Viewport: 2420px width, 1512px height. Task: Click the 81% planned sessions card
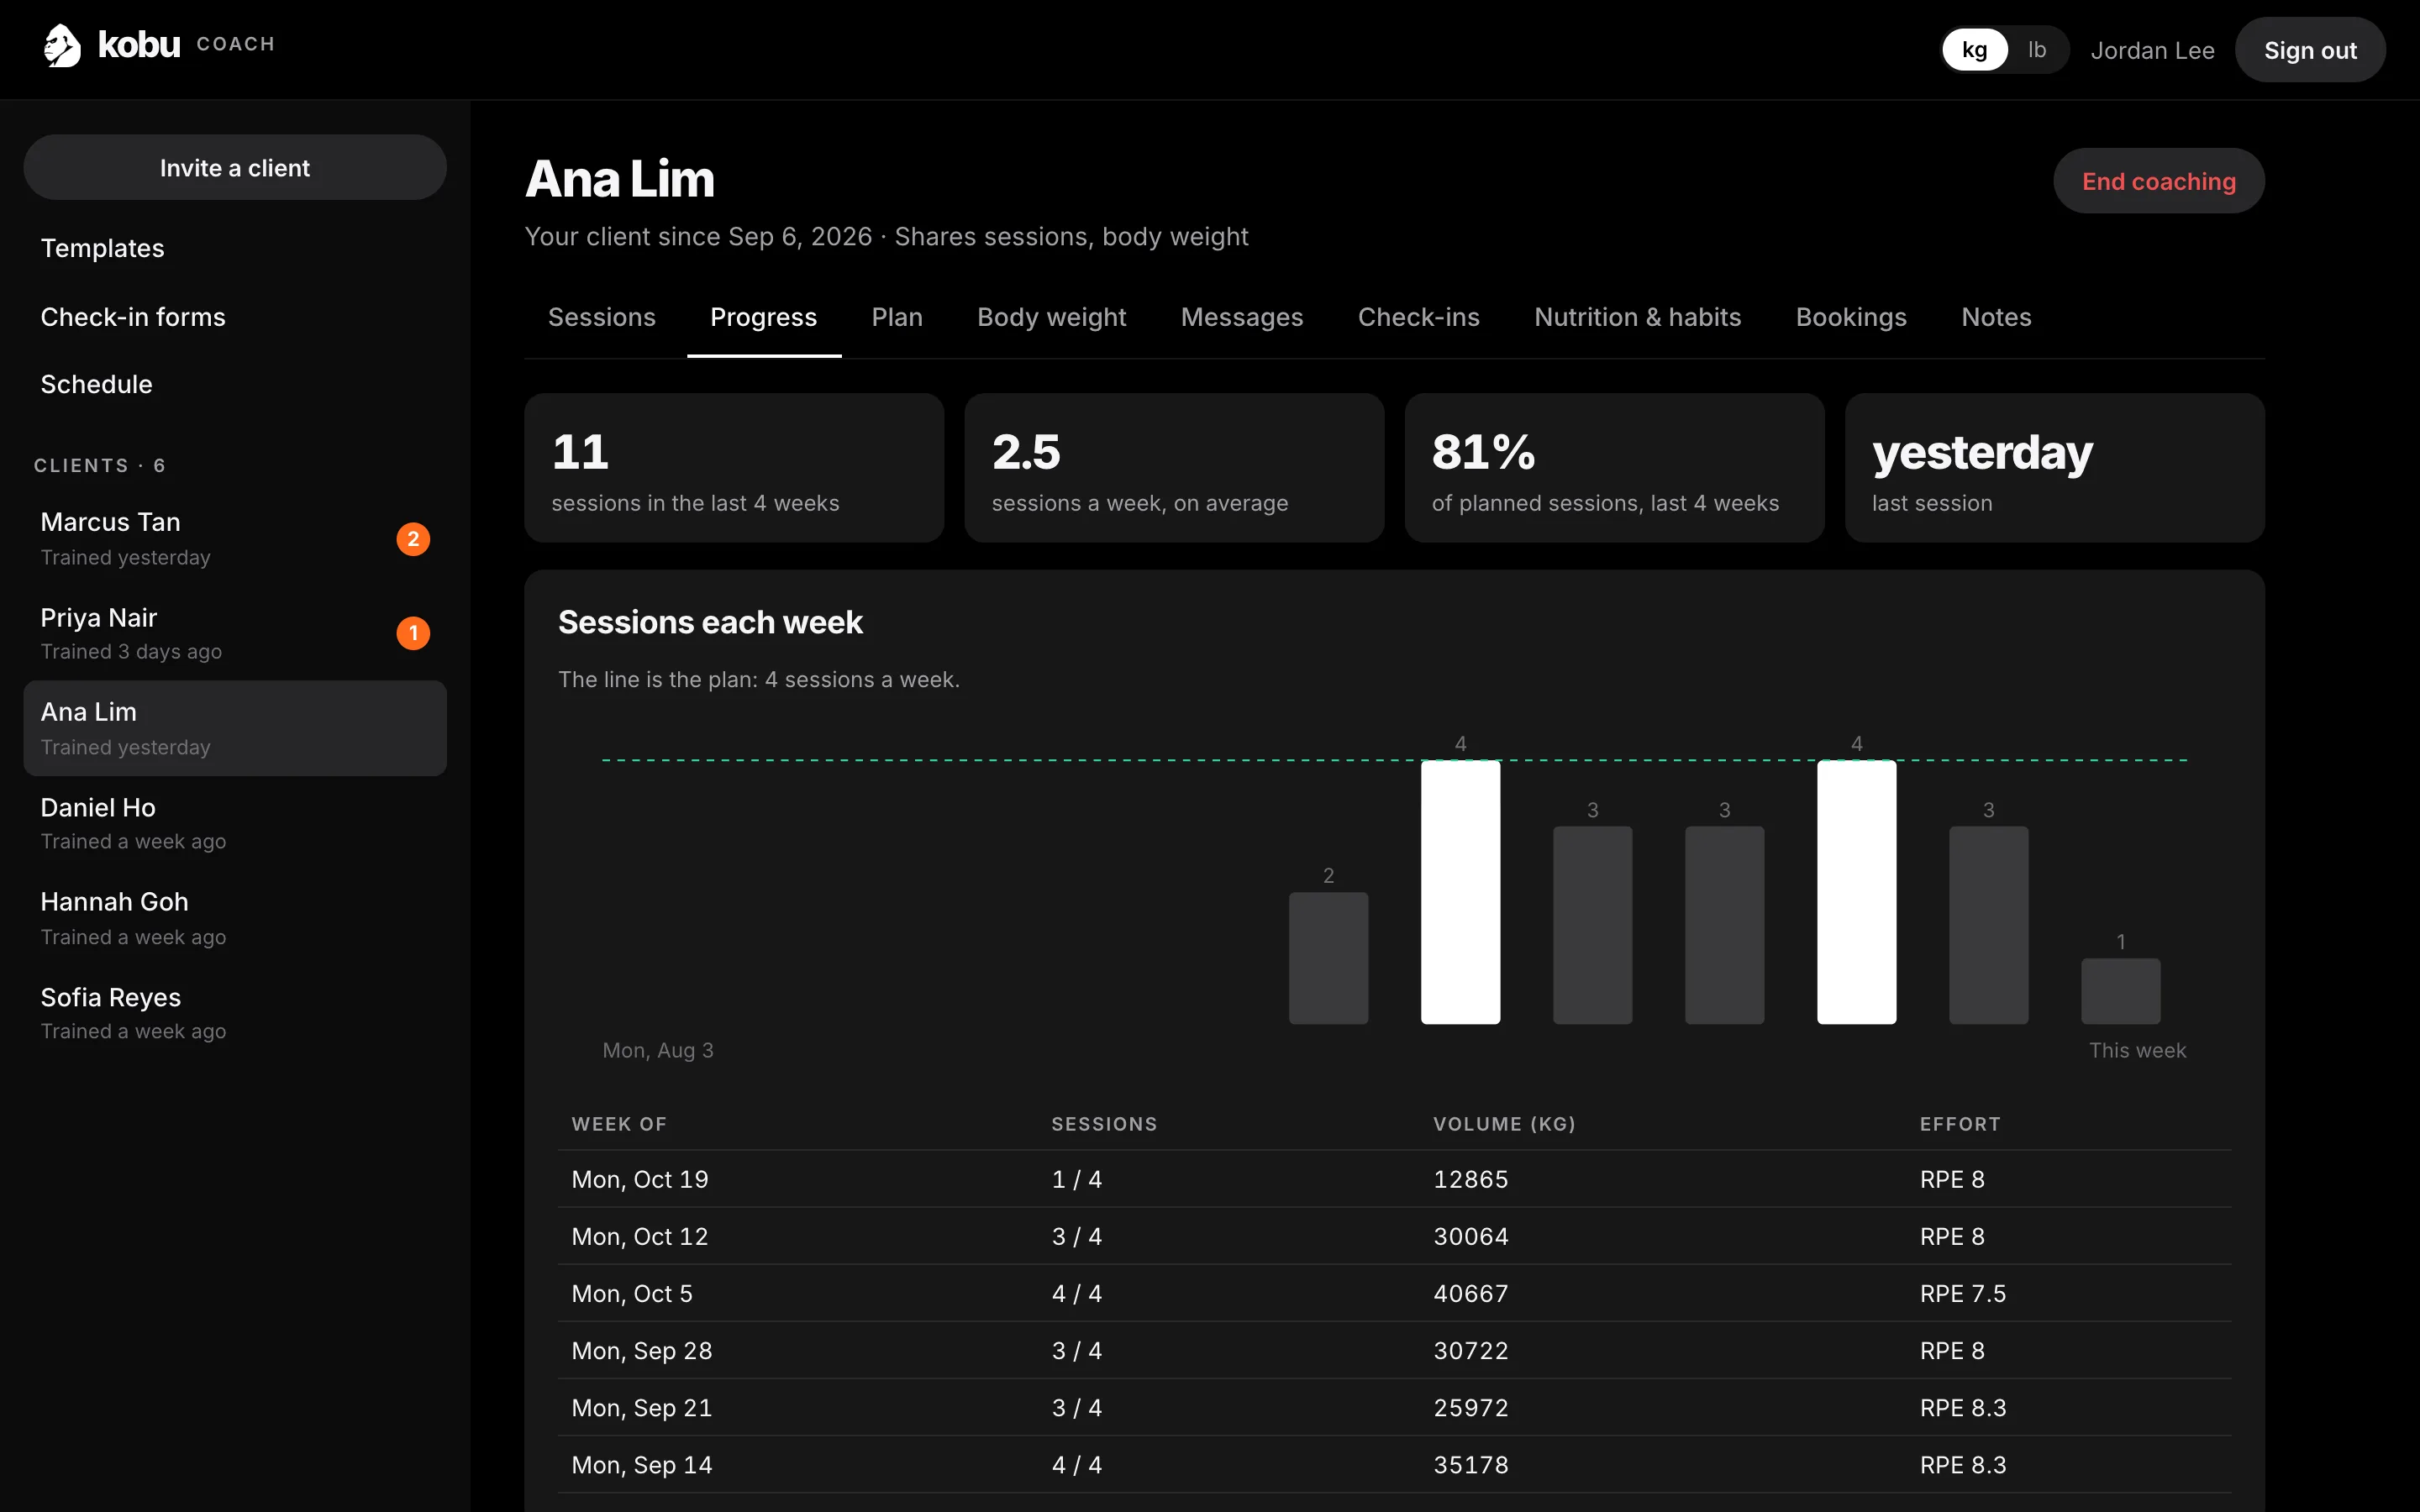1614,468
